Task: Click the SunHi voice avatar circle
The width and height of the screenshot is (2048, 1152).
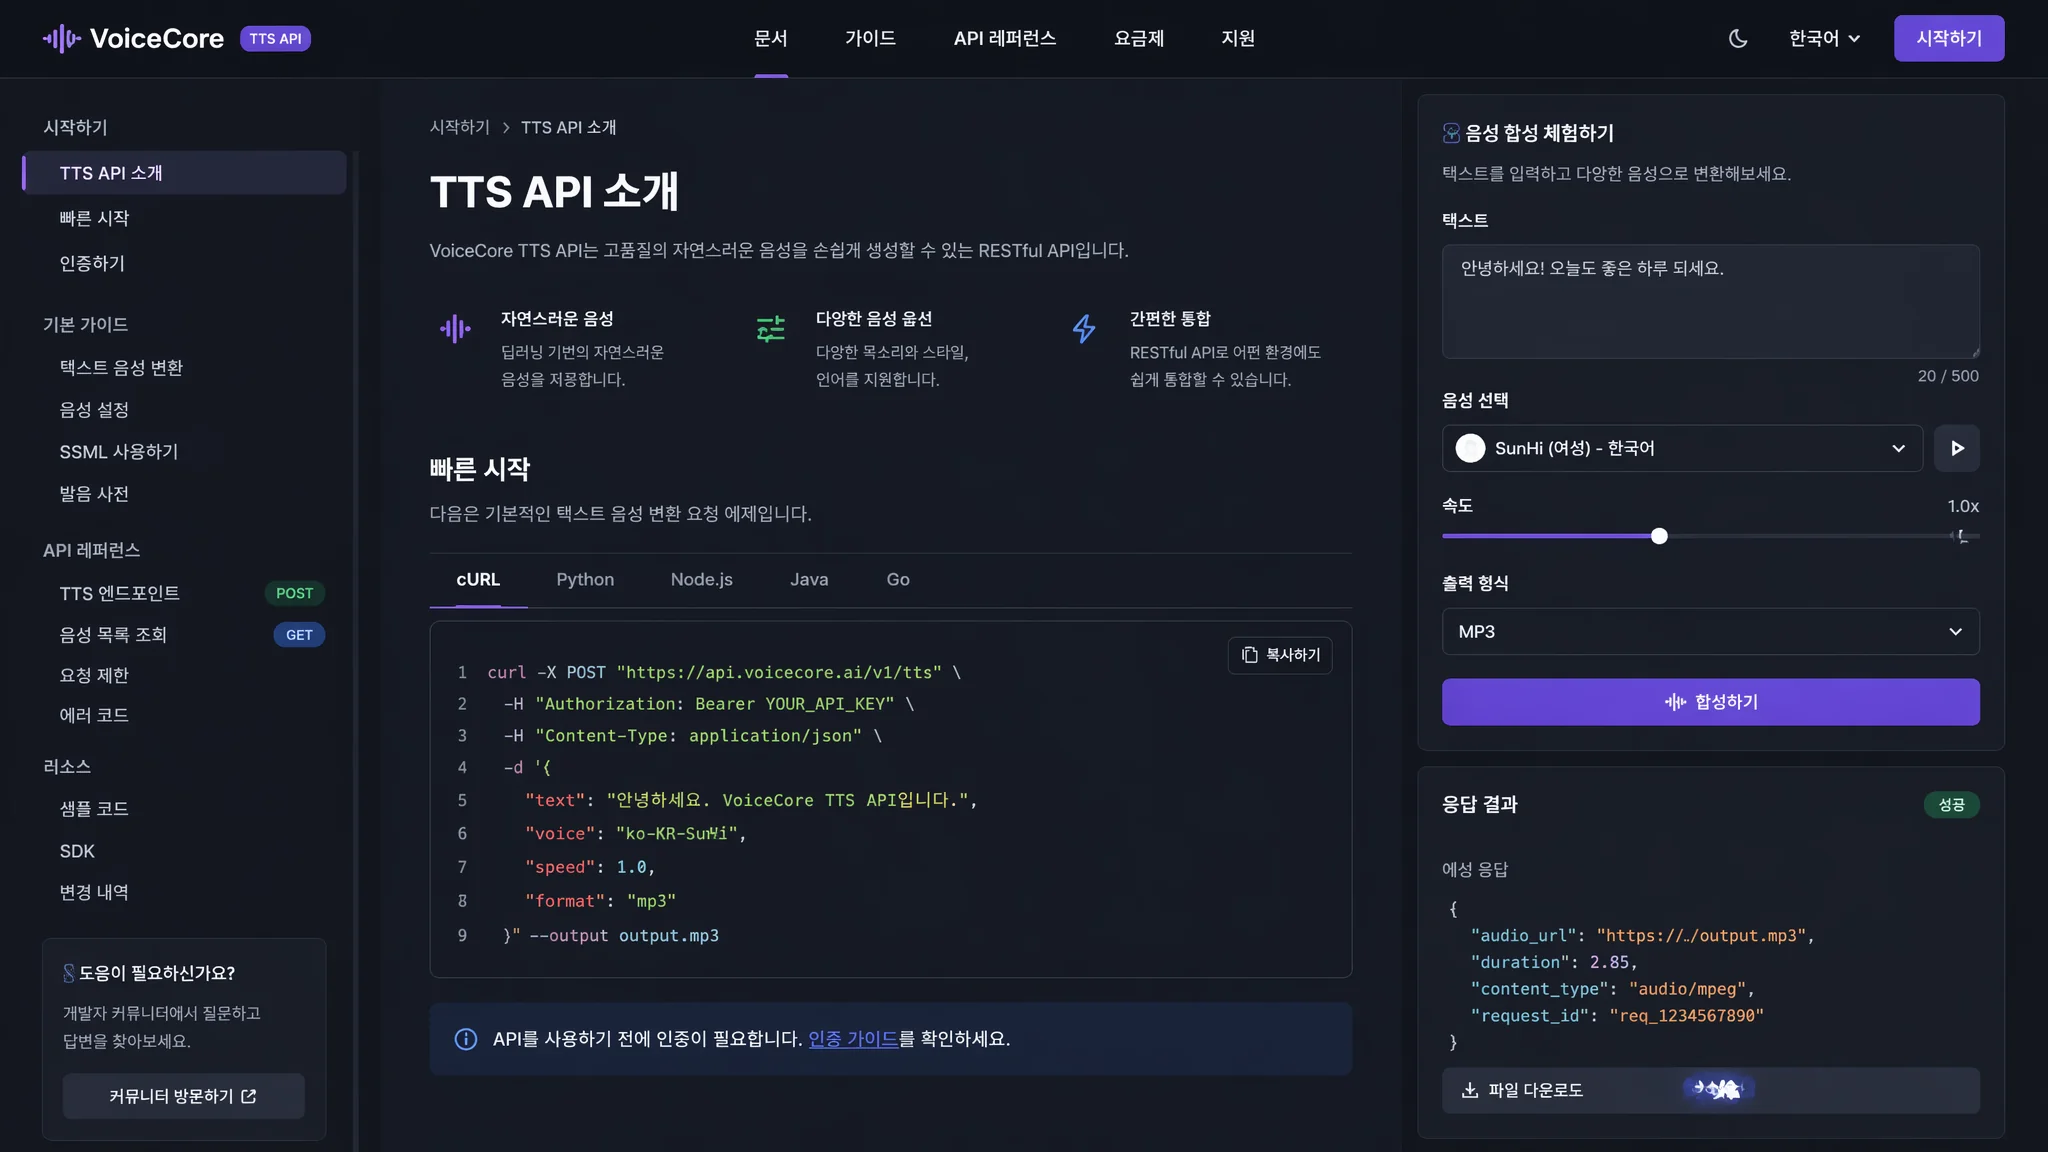Action: pyautogui.click(x=1470, y=448)
